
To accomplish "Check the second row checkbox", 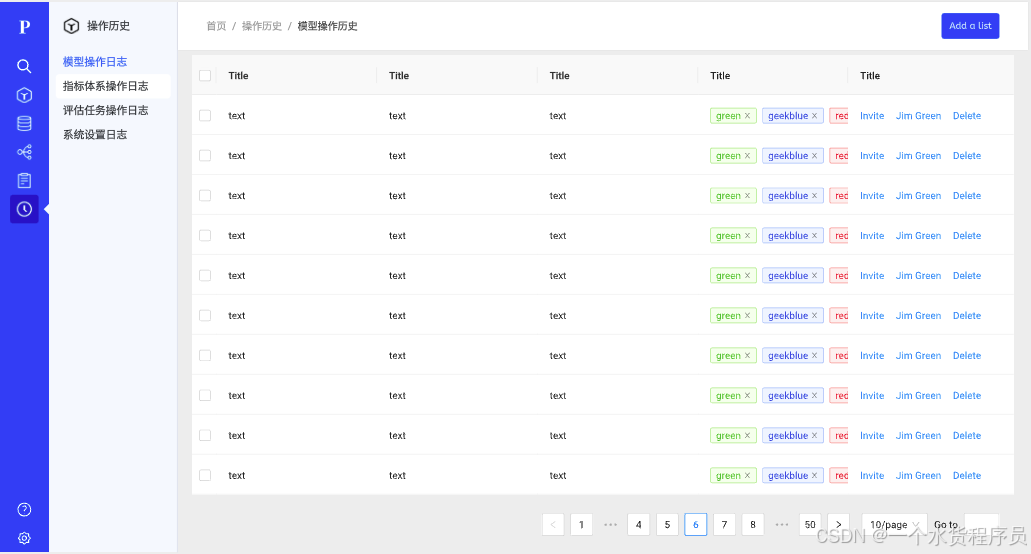I will [x=205, y=156].
